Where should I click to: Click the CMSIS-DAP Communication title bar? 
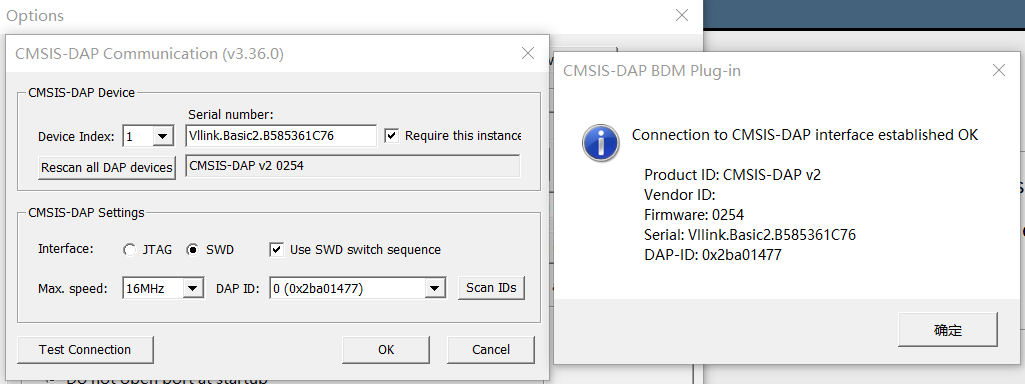(261, 54)
